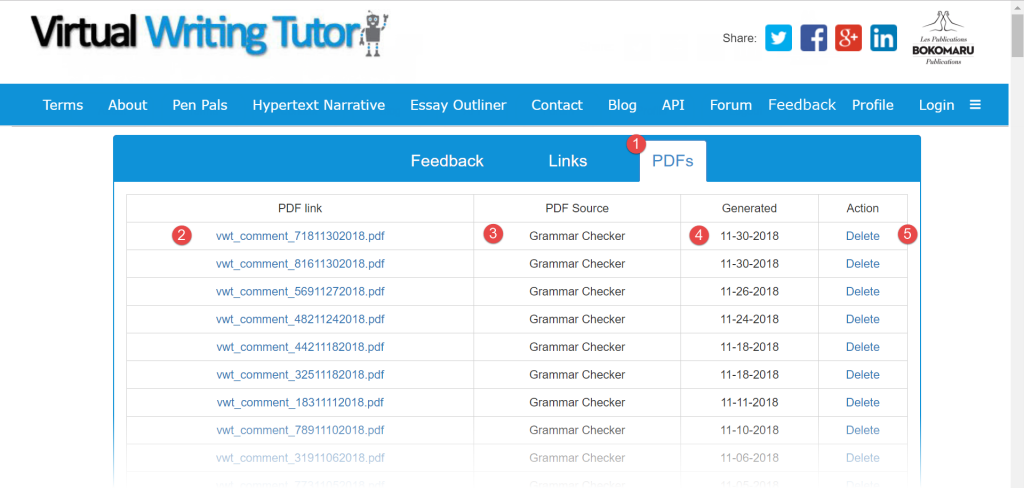Select Grammar Checker cell in 11-26-2018 row

pyautogui.click(x=577, y=291)
